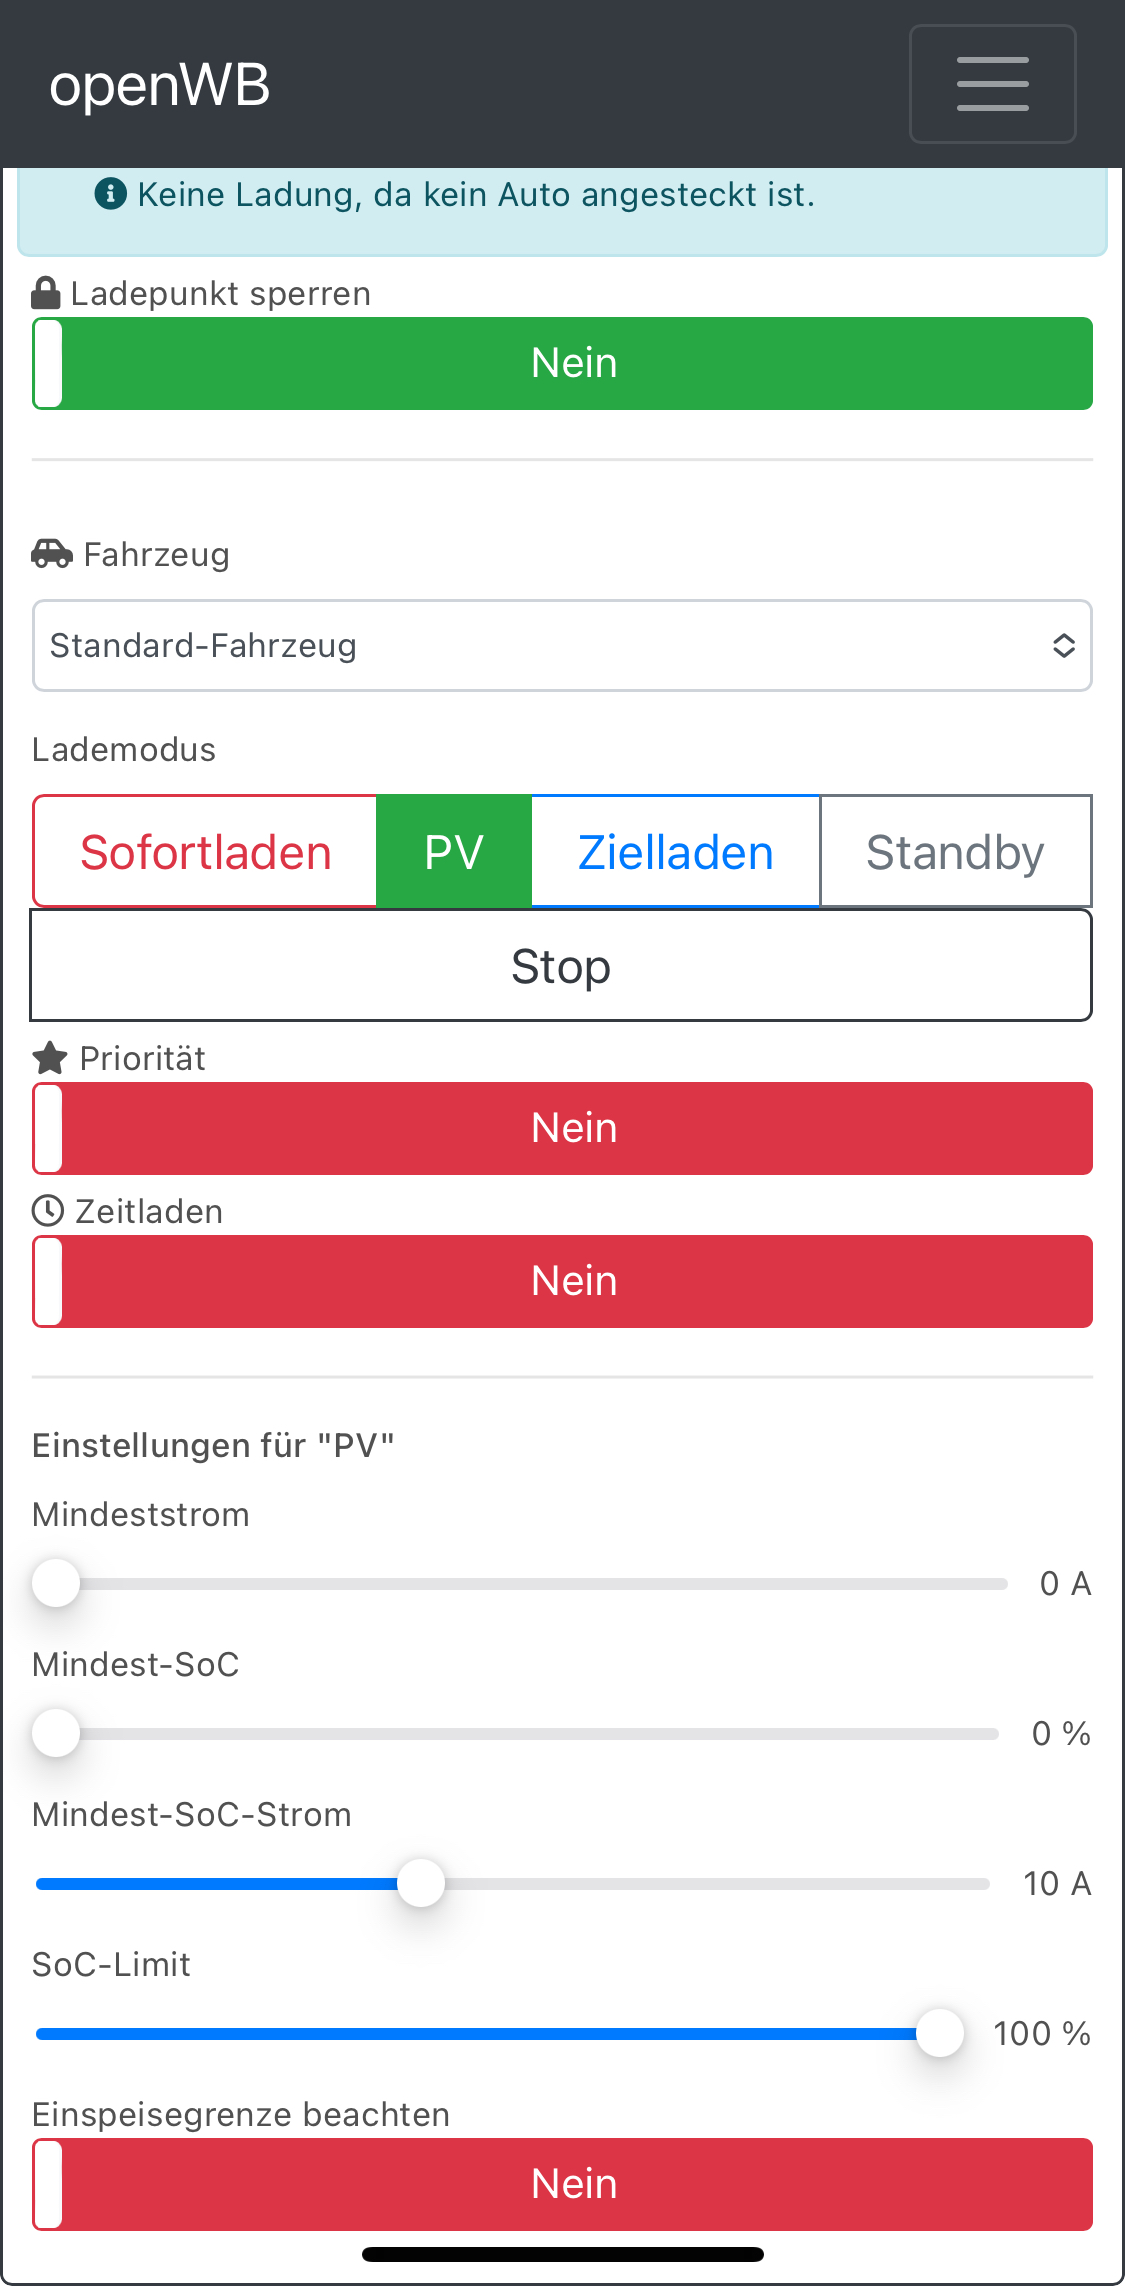Open the Standard-Fahrzeug vehicle dropdown
The image size is (1125, 2286).
540,646
